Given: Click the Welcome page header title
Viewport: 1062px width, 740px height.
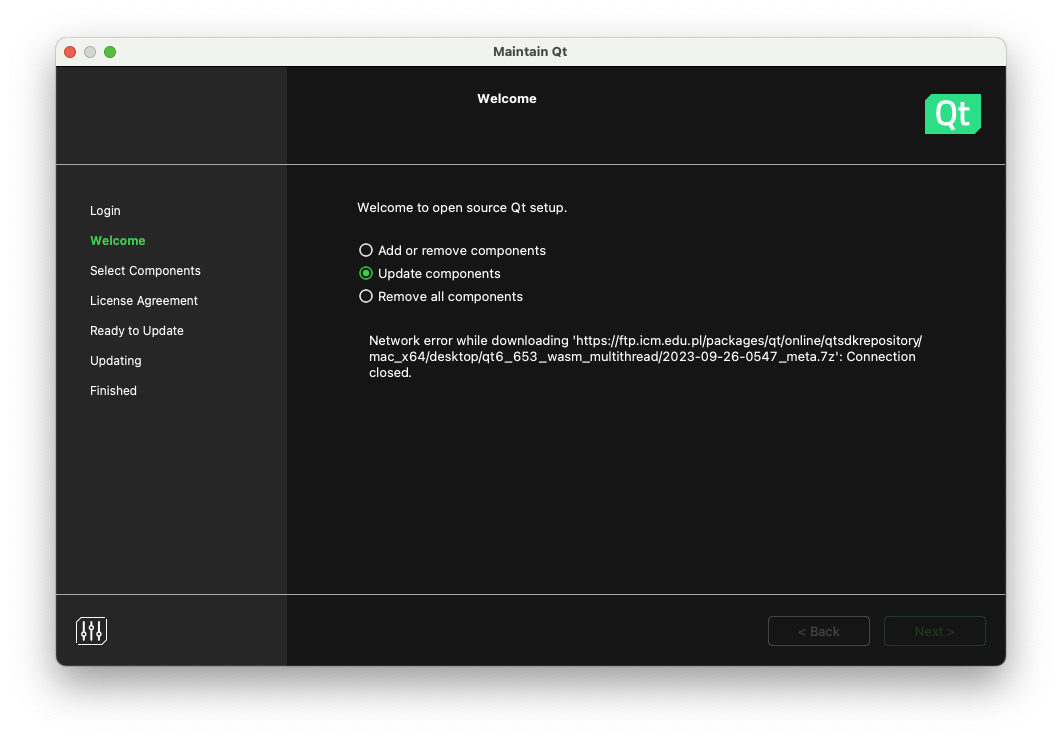Looking at the screenshot, I should 507,99.
